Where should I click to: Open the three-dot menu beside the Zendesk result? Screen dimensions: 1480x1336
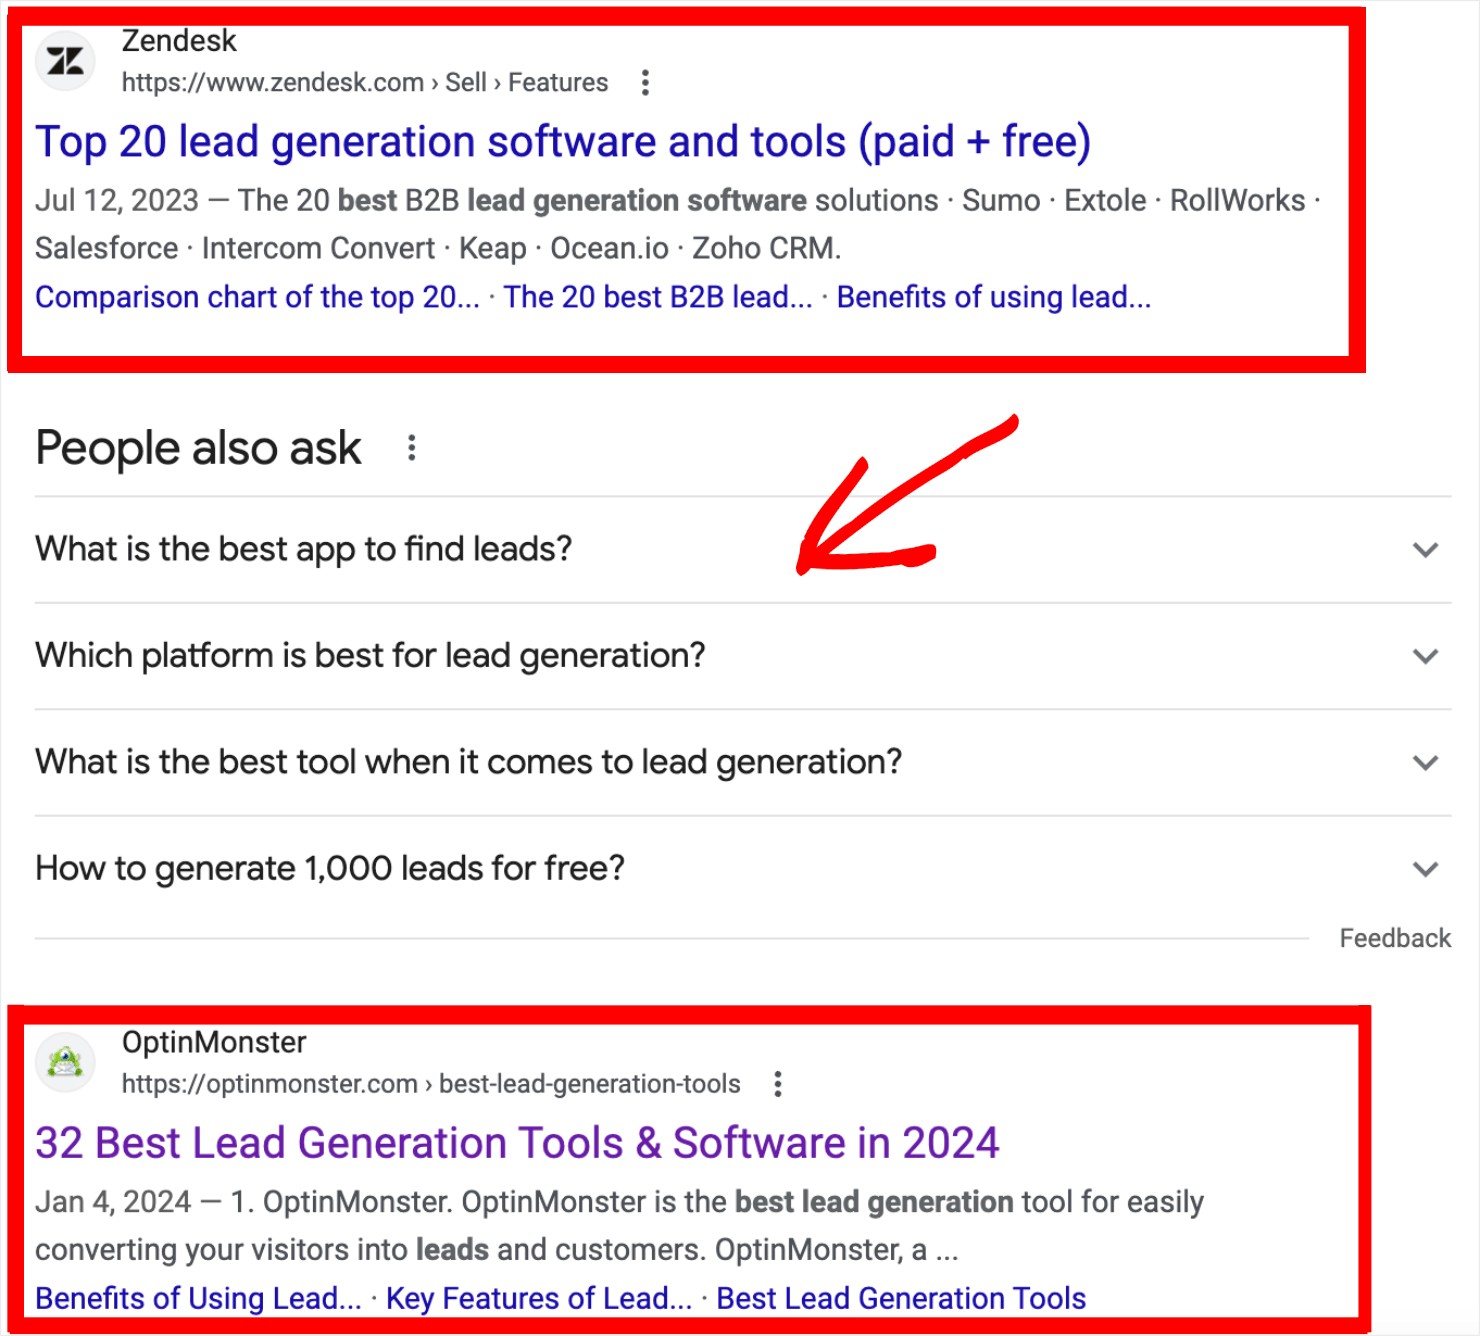pos(646,83)
